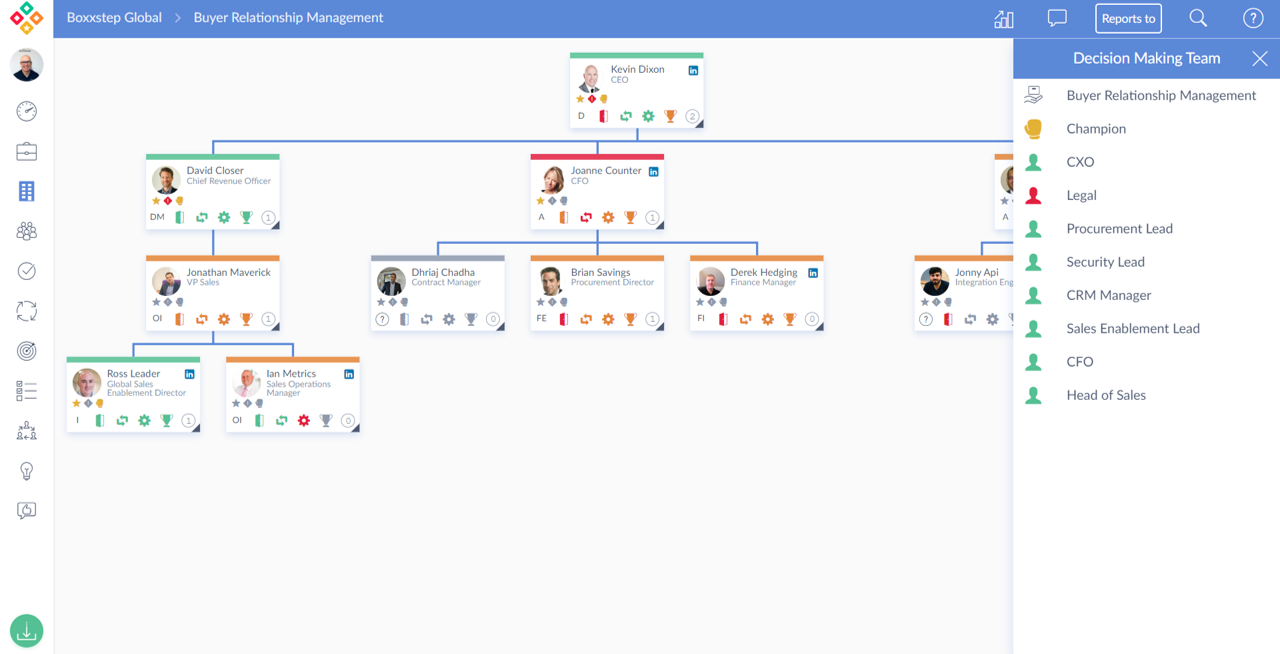Expand Jonathan Maverick card corner triangle
1280x654 pixels.
pyautogui.click(x=275, y=327)
